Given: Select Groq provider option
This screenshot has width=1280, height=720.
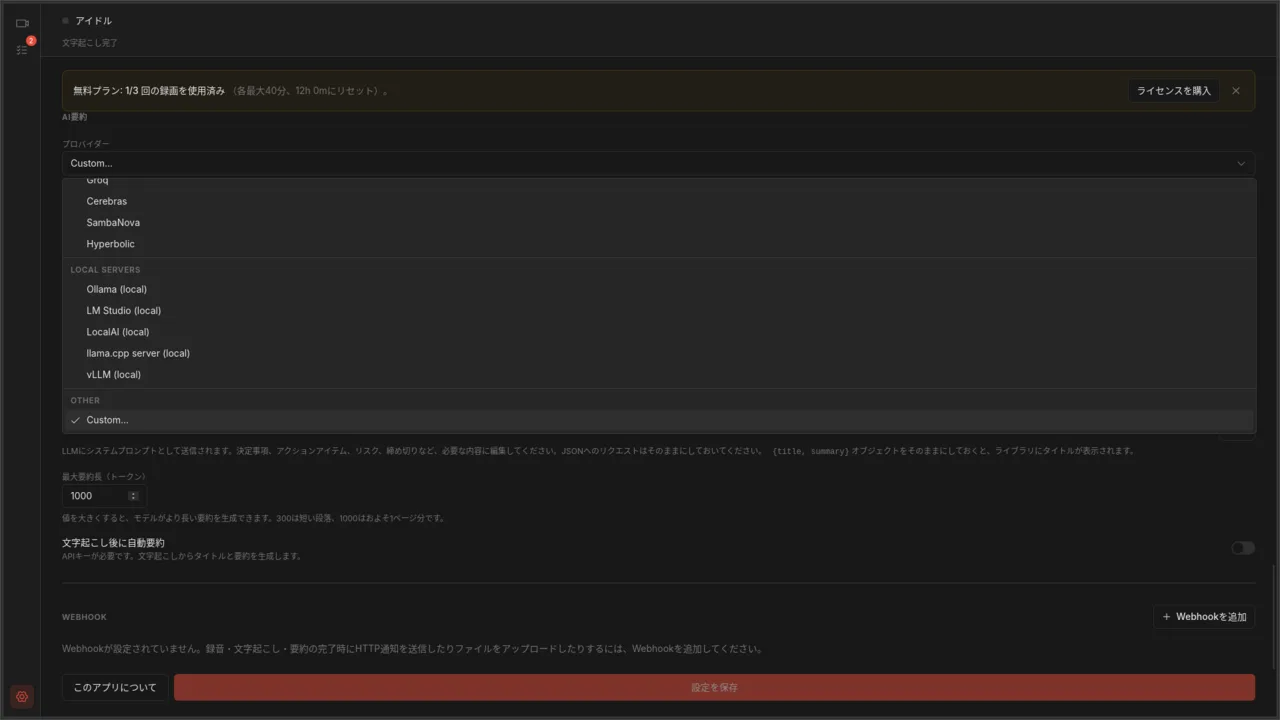Looking at the screenshot, I should 658,181.
